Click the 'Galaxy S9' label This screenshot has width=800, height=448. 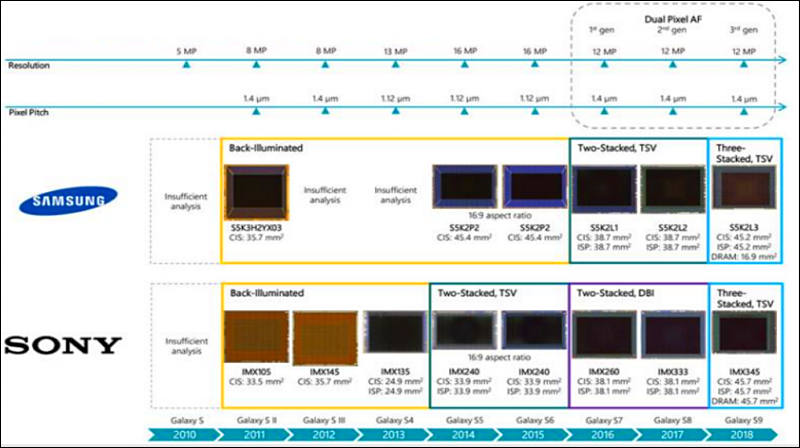(743, 420)
